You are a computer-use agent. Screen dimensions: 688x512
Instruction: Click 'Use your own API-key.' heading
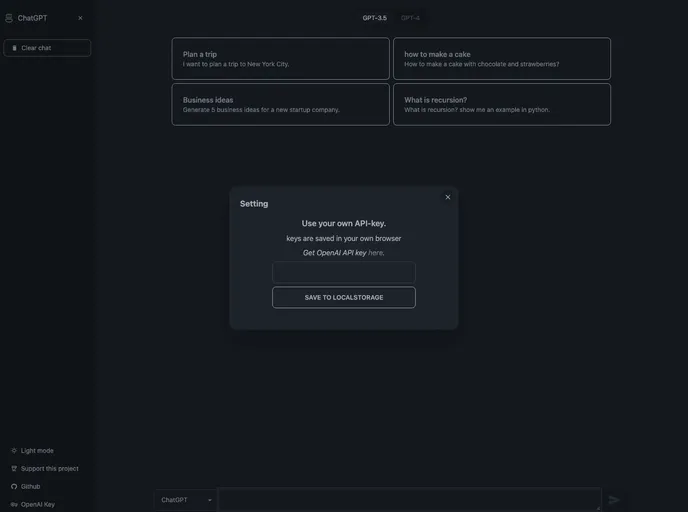point(344,223)
